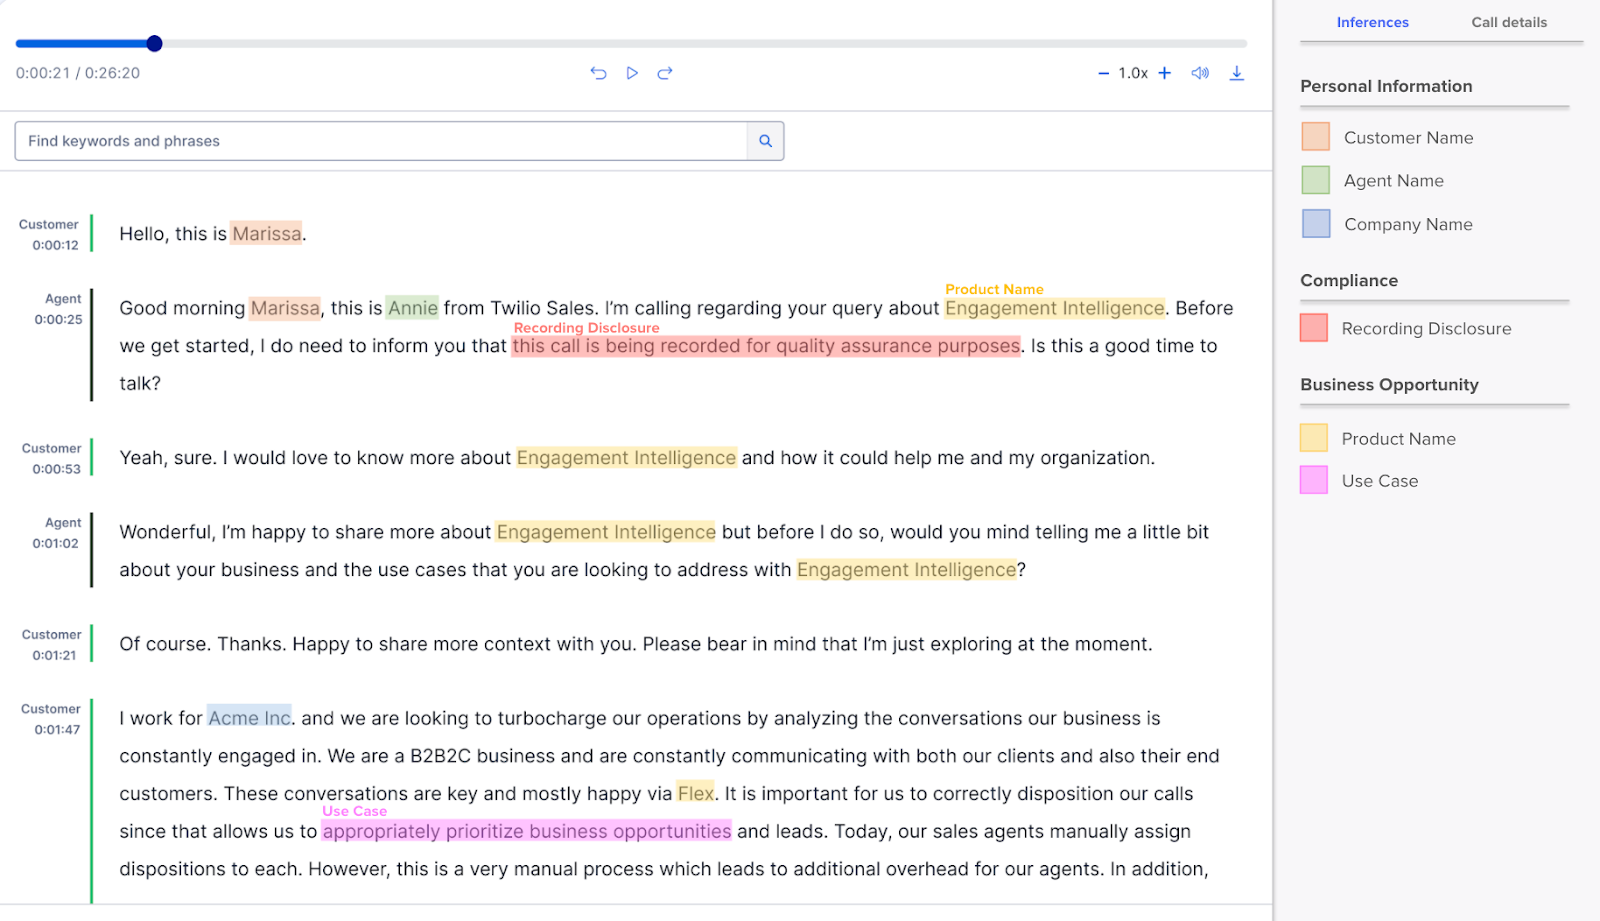The height and width of the screenshot is (921, 1600).
Task: Select the Recording Disclosure legend label
Action: (x=1426, y=329)
